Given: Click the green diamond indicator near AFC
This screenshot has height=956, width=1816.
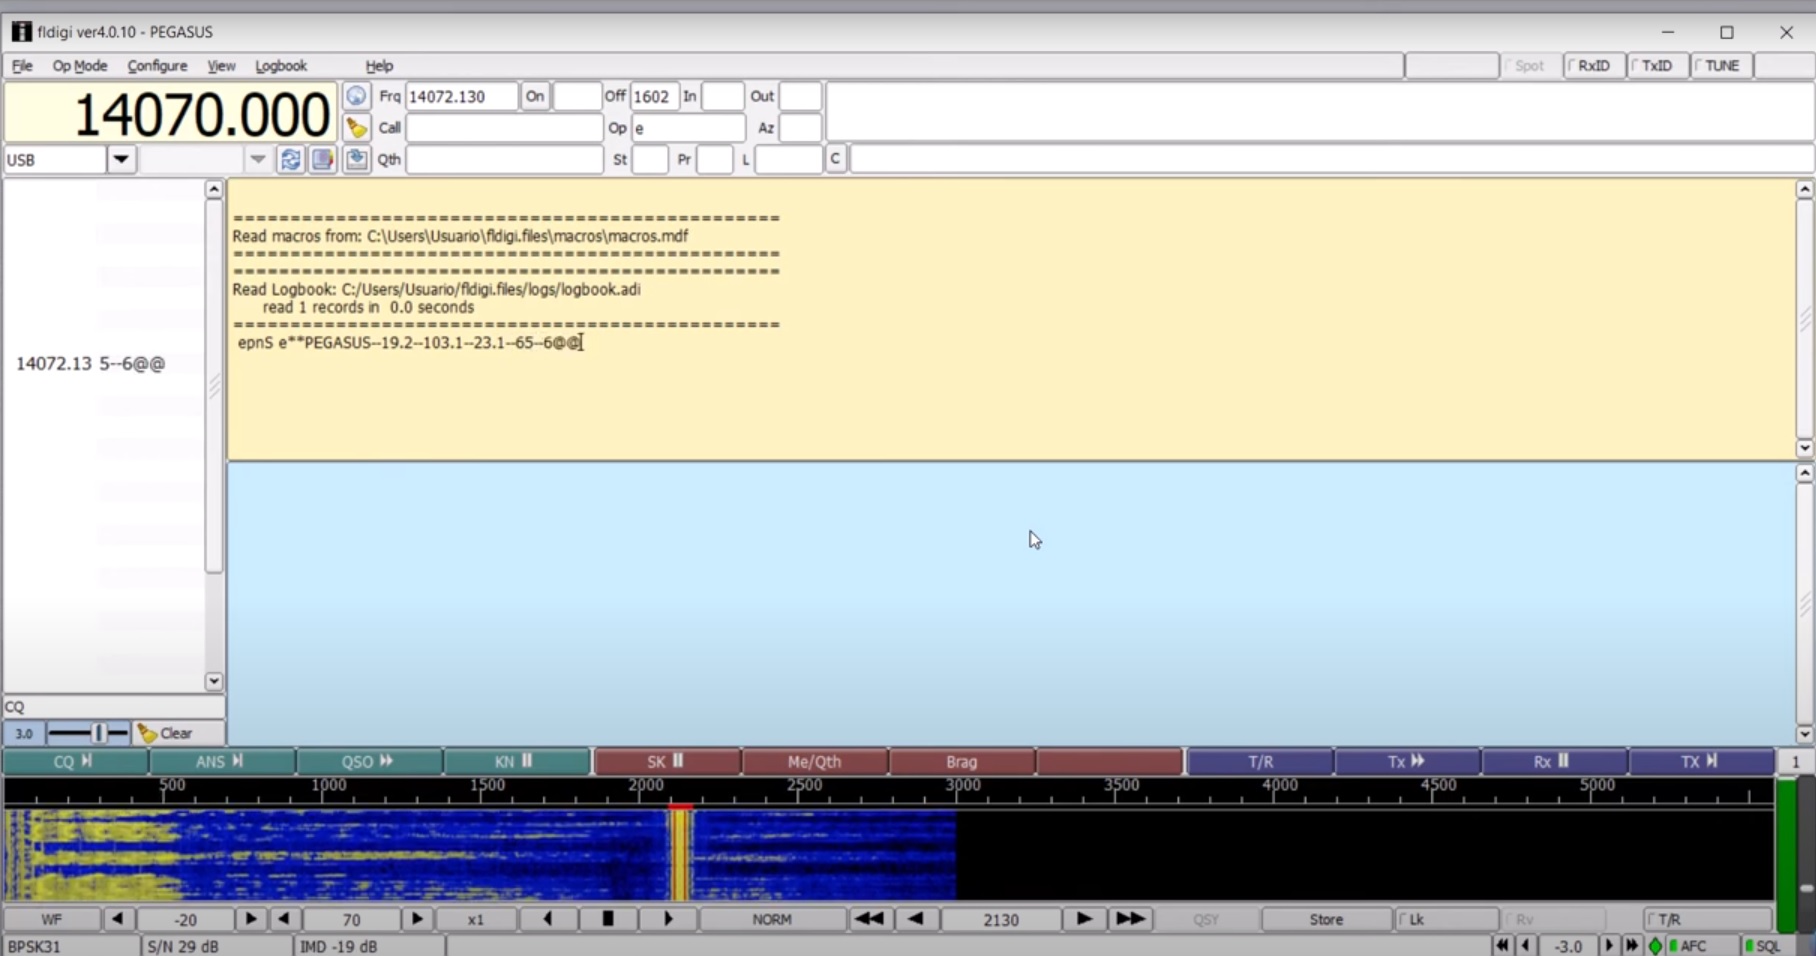Looking at the screenshot, I should point(1656,946).
